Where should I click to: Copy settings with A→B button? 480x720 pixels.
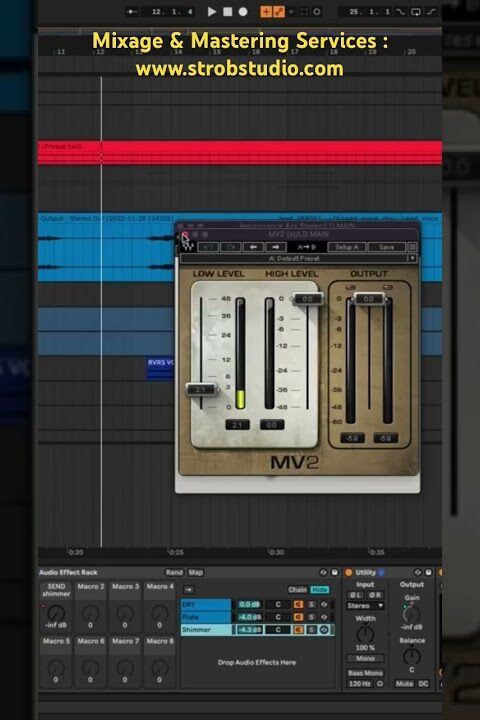pos(306,247)
